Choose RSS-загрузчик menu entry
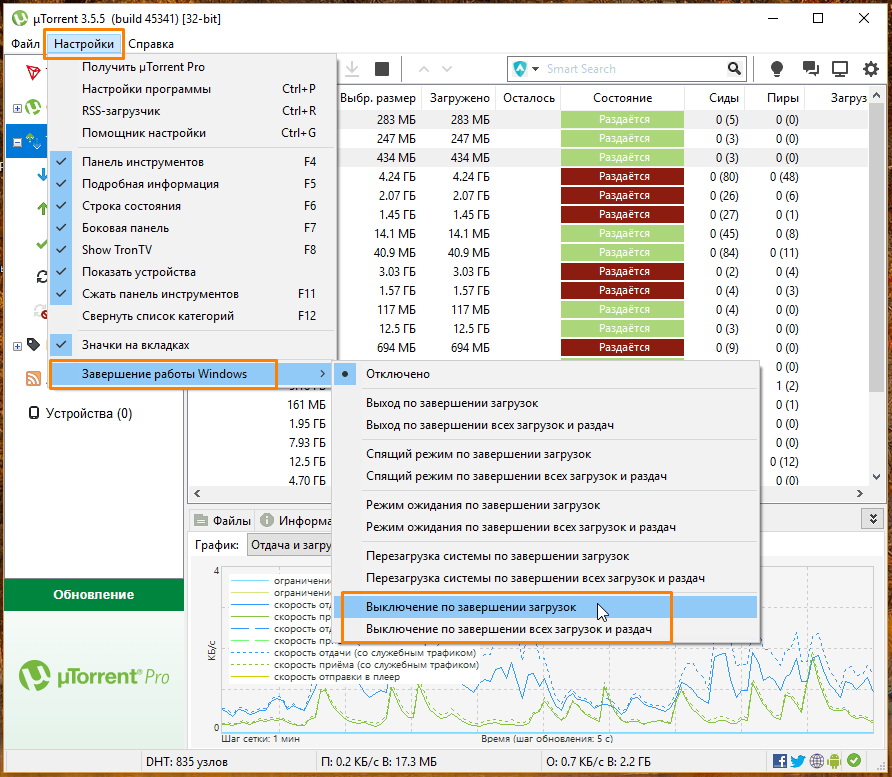Image resolution: width=892 pixels, height=777 pixels. pyautogui.click(x=193, y=111)
